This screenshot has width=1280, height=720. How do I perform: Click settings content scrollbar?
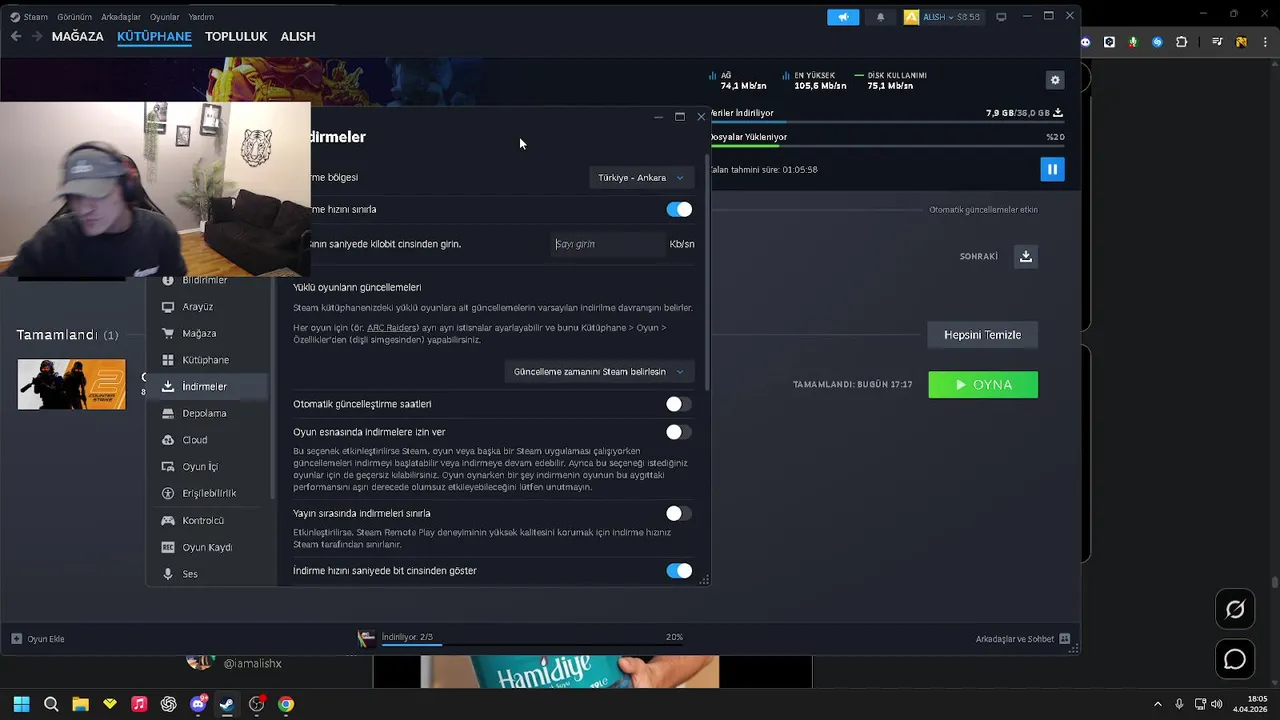pyautogui.click(x=707, y=272)
